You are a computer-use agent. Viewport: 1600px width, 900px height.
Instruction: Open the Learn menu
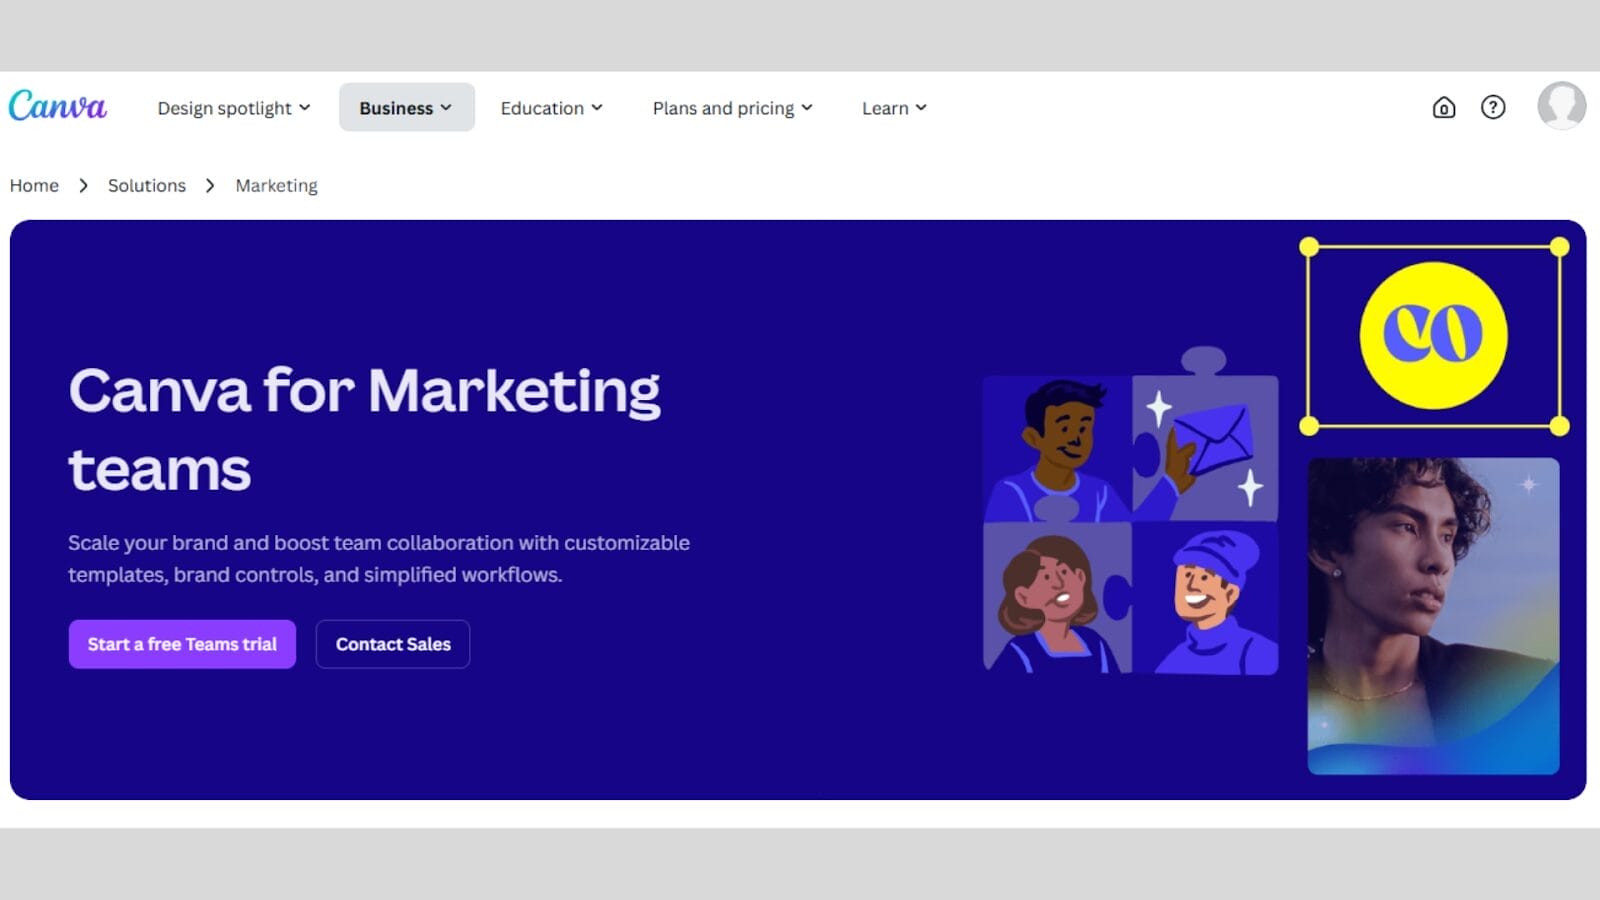click(894, 108)
